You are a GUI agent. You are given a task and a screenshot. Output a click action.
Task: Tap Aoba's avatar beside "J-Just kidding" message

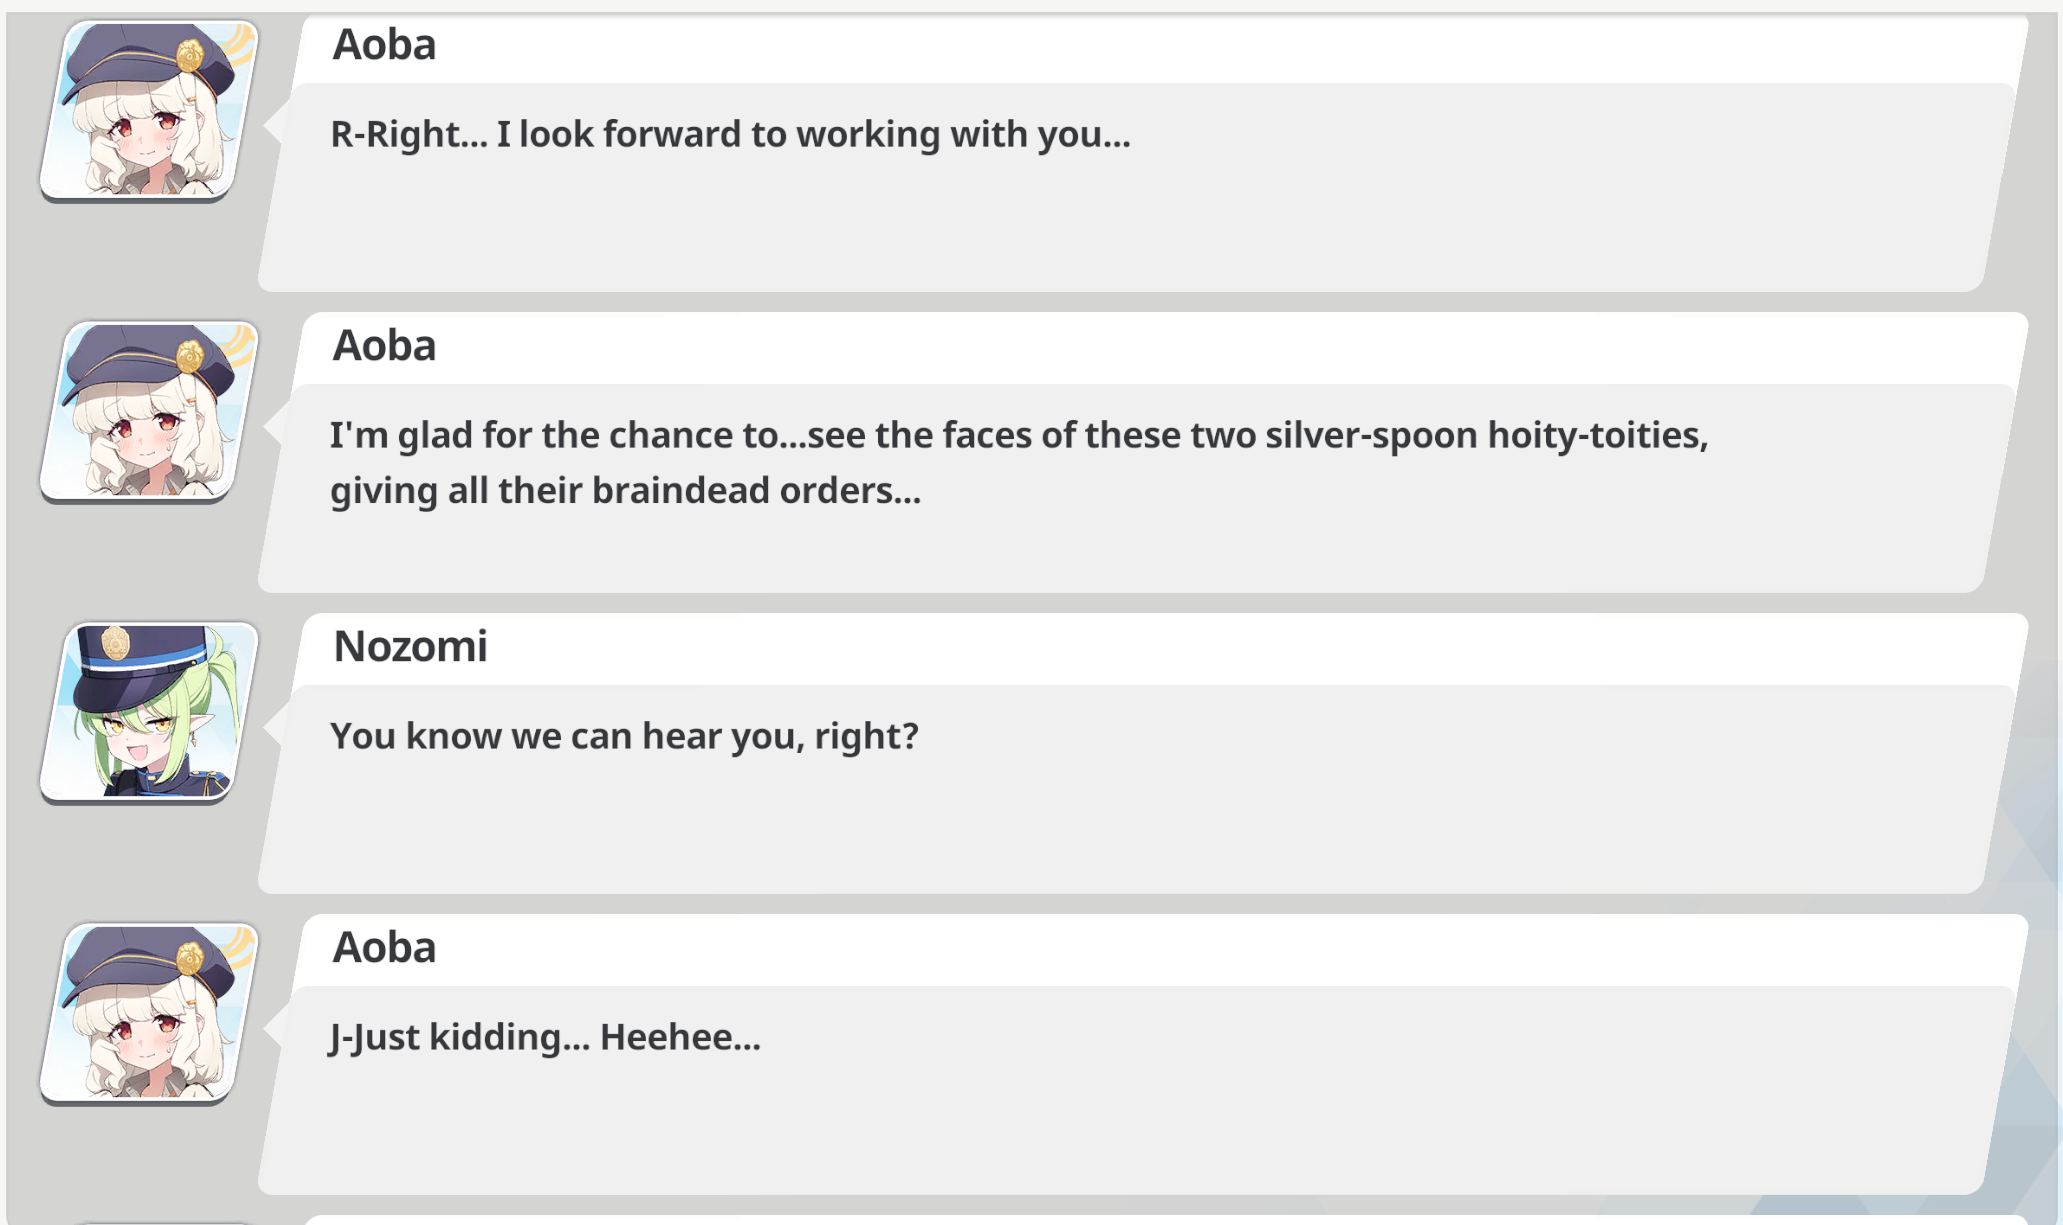(149, 1013)
